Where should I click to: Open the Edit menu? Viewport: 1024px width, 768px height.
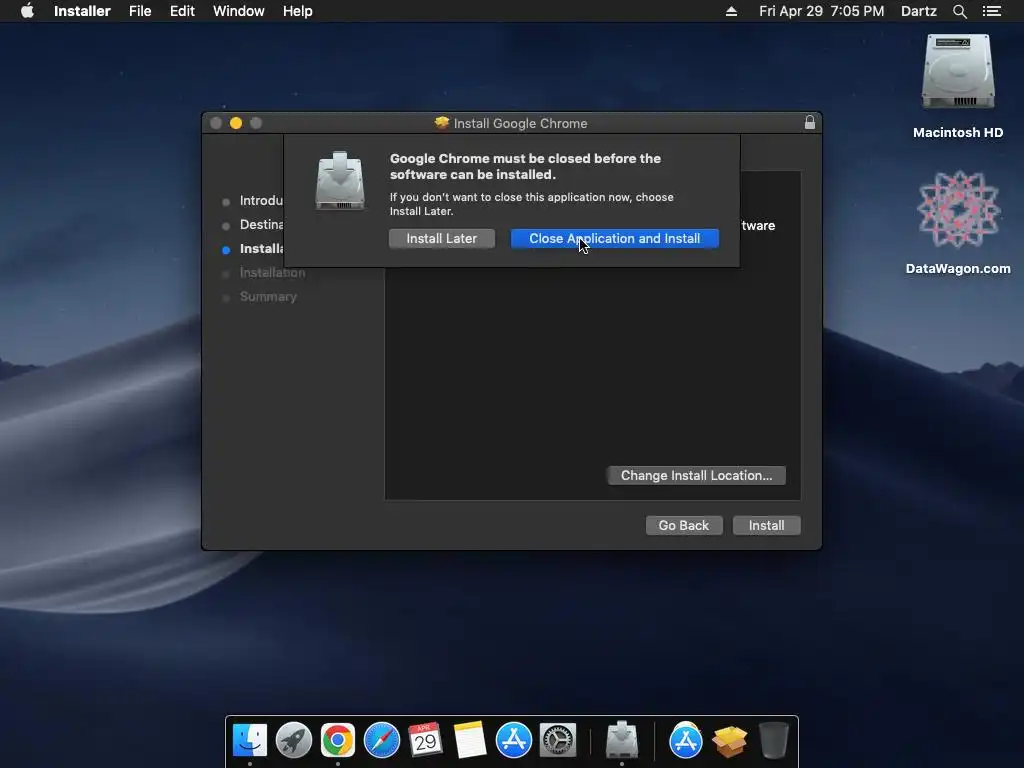(x=182, y=11)
